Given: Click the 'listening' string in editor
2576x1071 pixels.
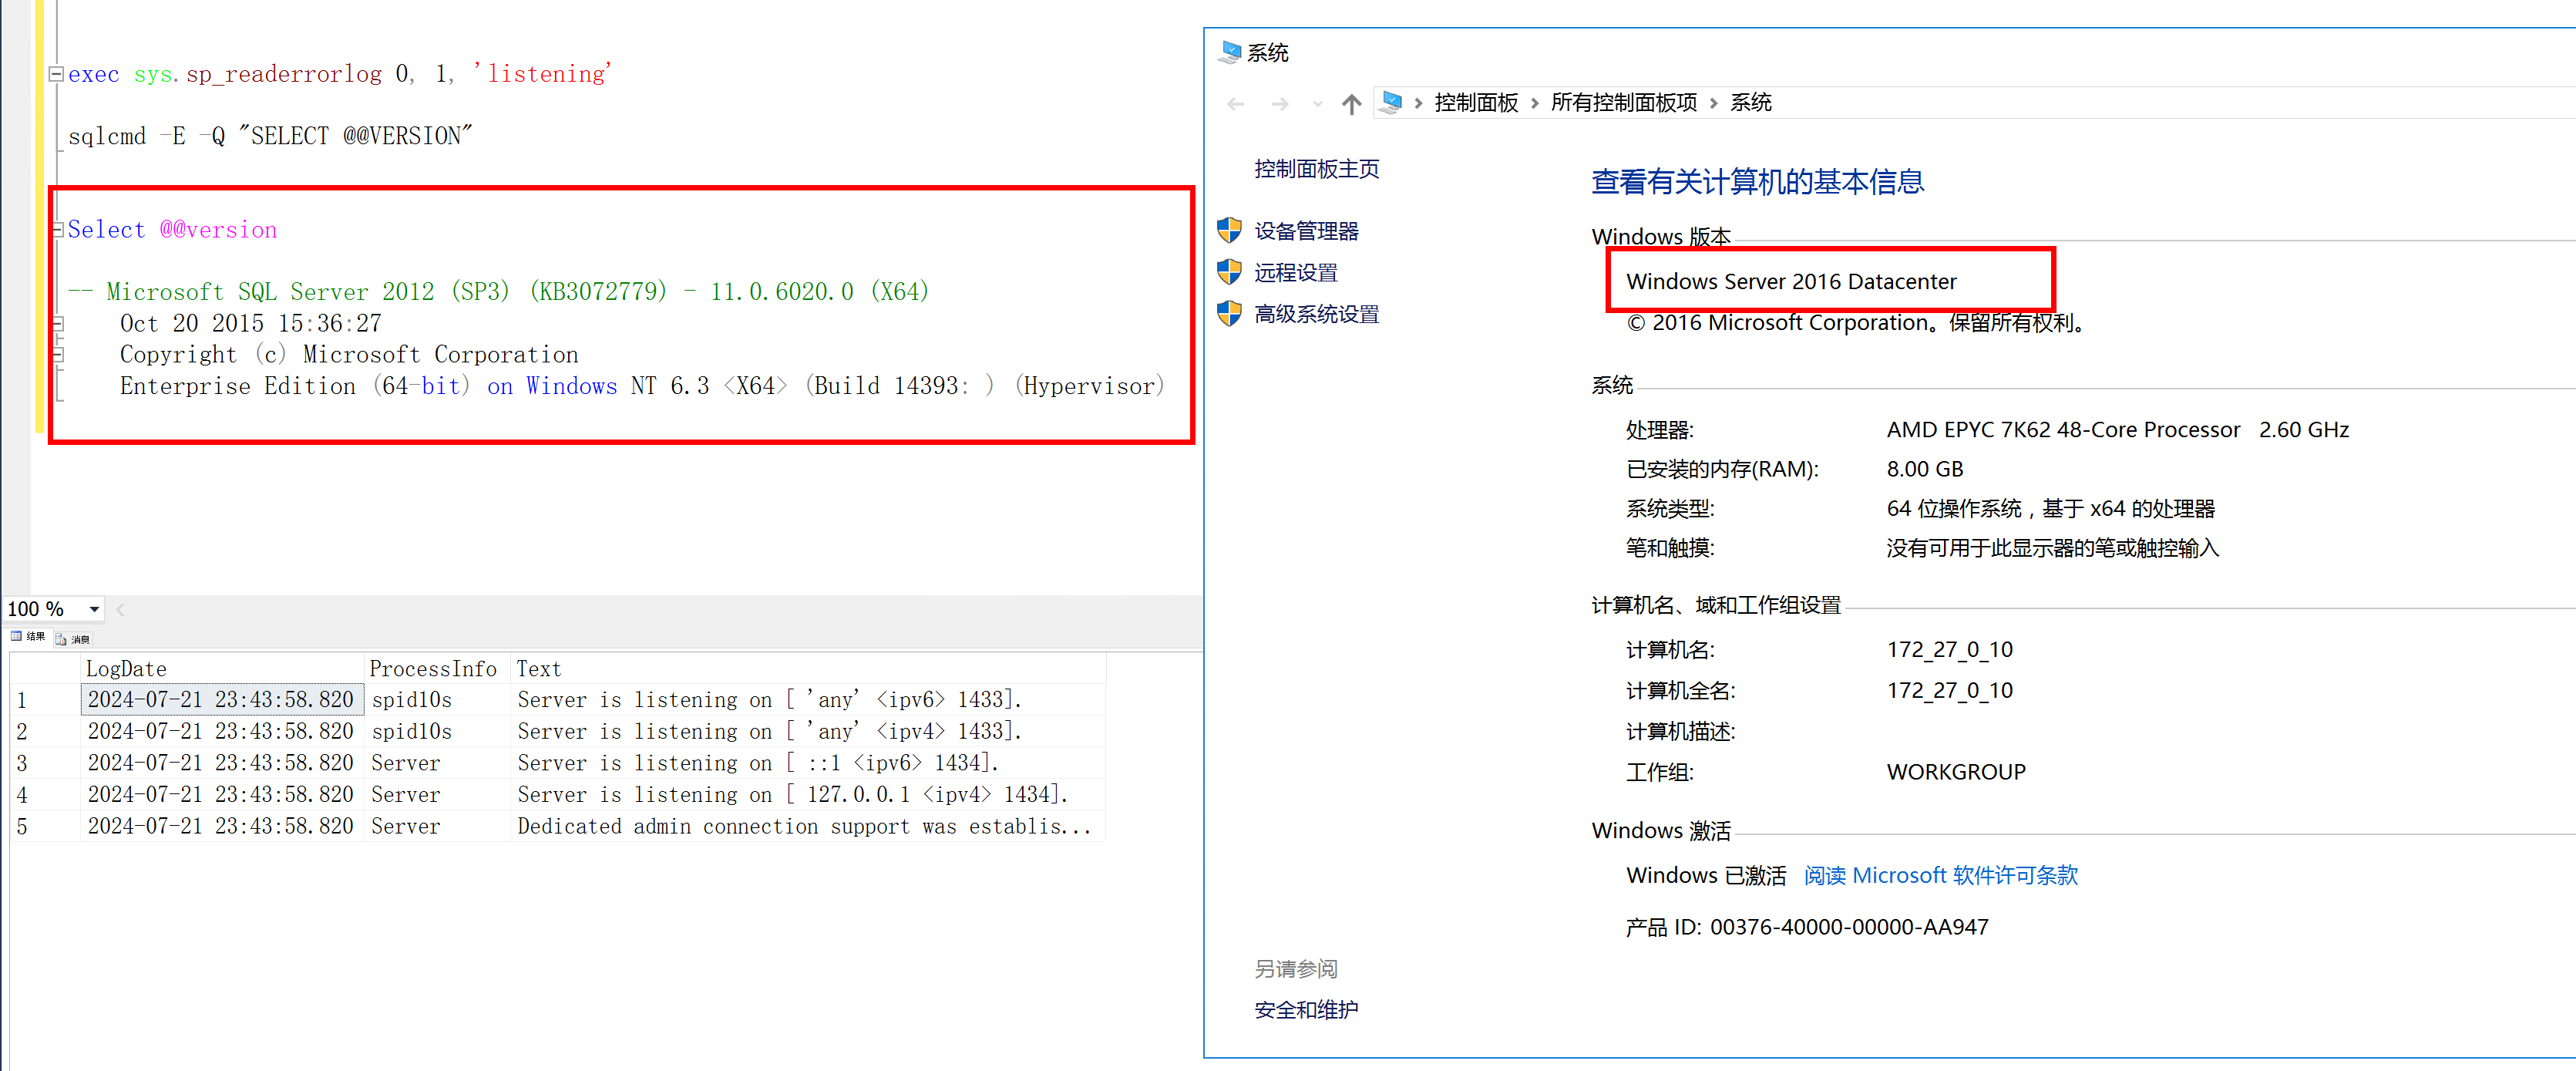Looking at the screenshot, I should [542, 74].
